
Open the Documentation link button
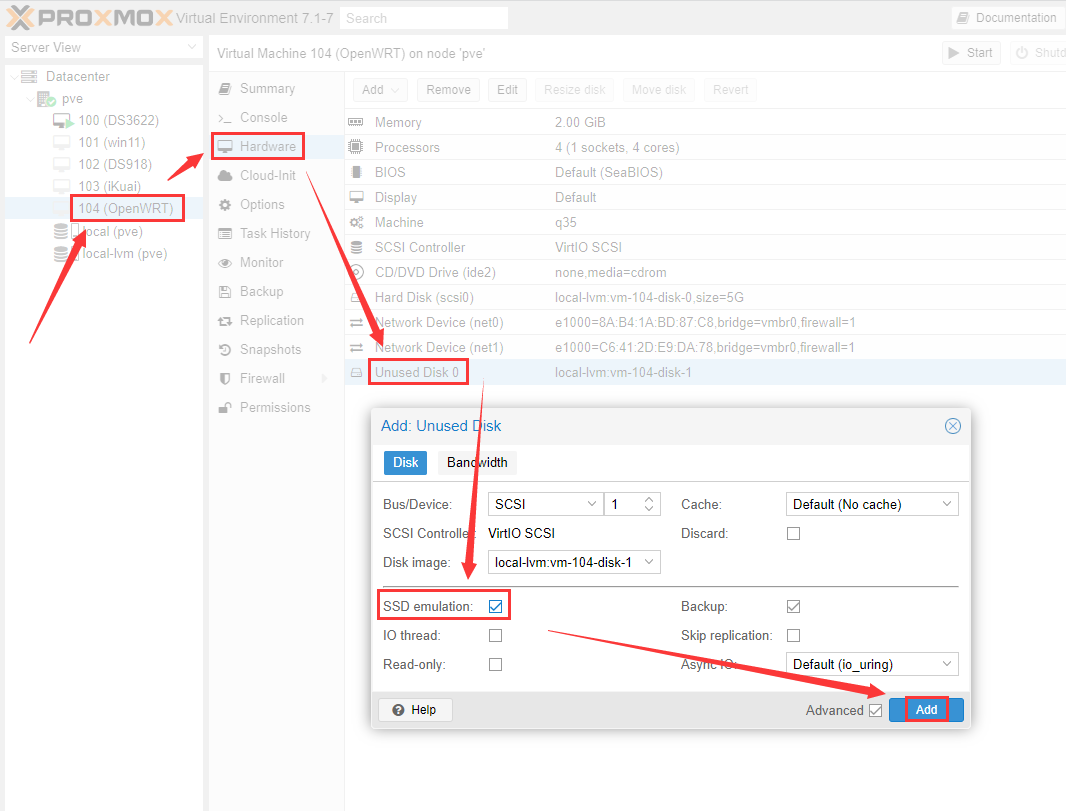click(1006, 18)
